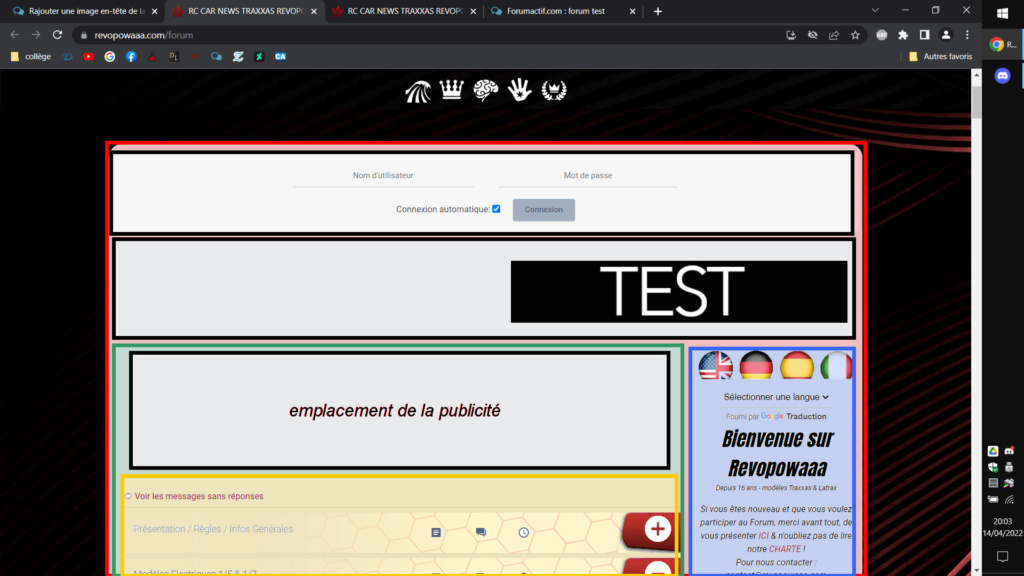Click the scrollbar down arrow
This screenshot has height=576, width=1024.
pyautogui.click(x=976, y=570)
